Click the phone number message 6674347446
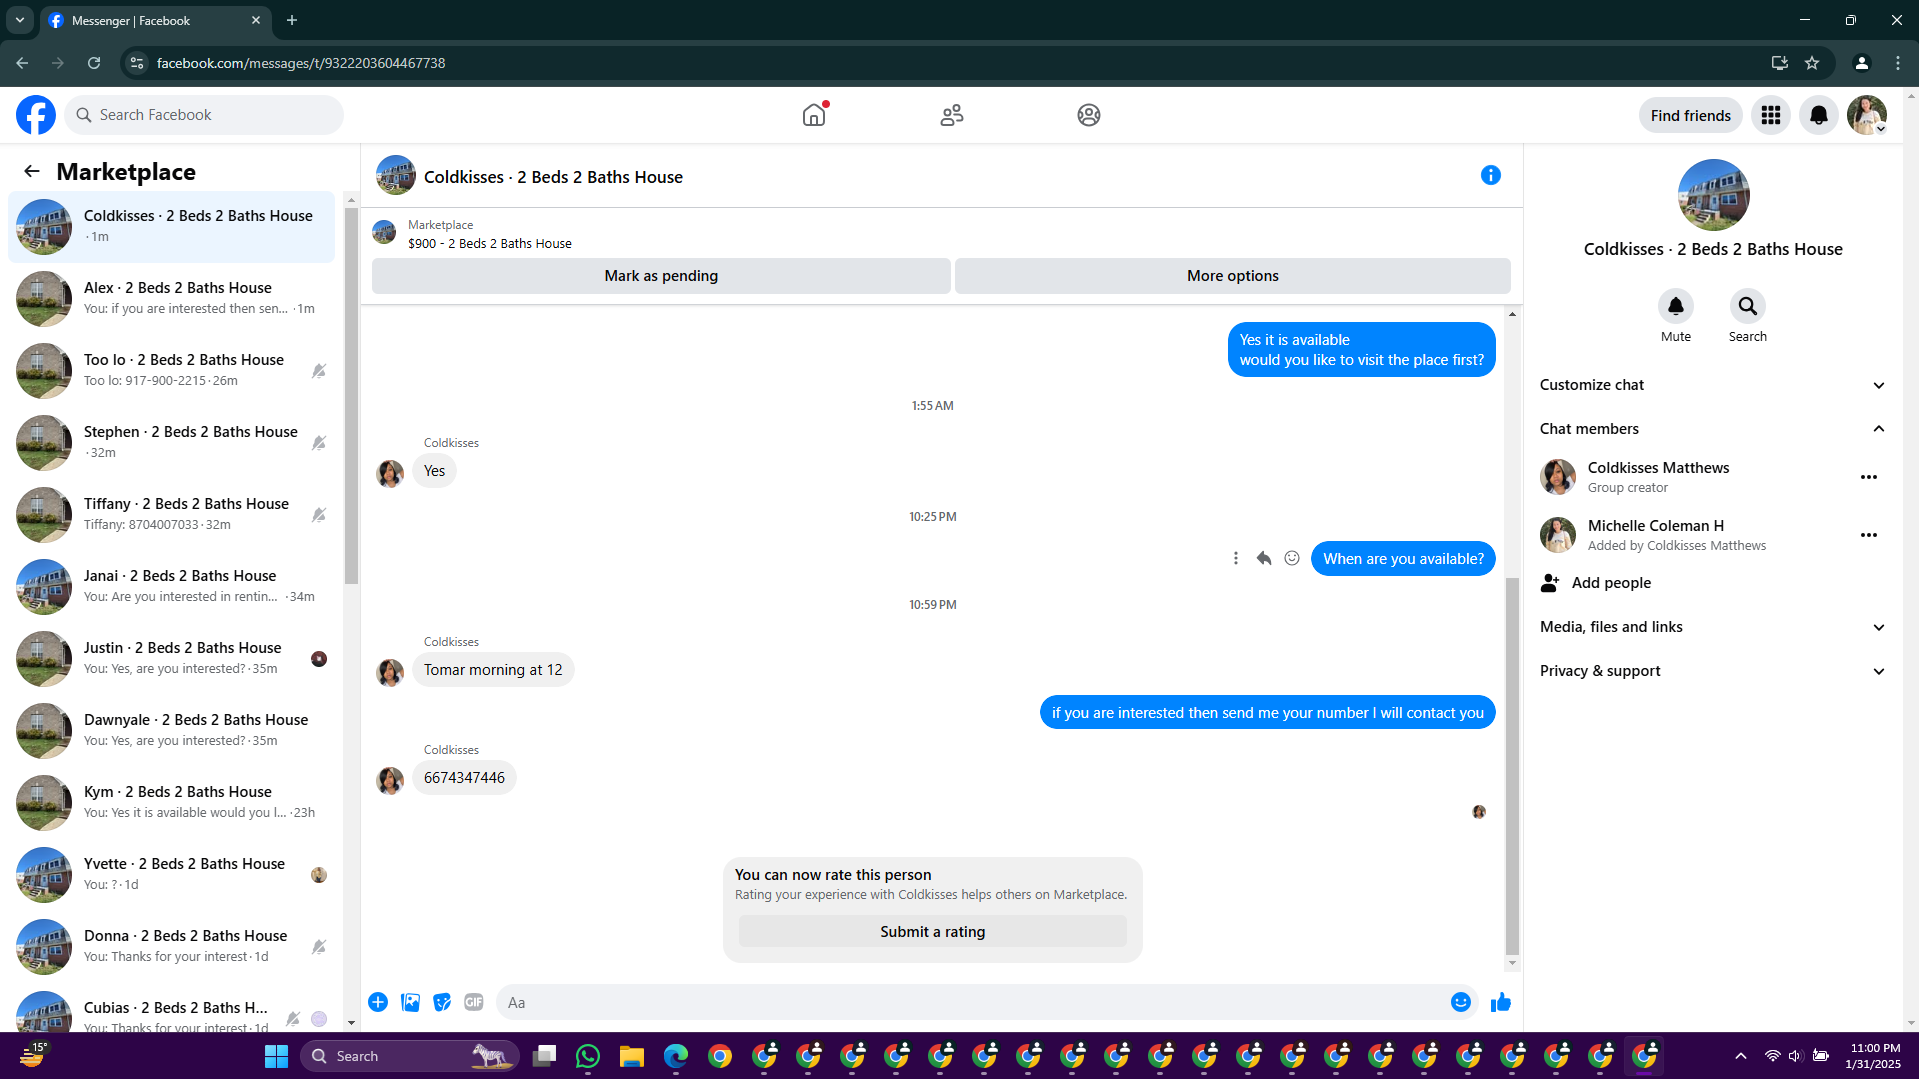This screenshot has height=1079, width=1919. pos(464,778)
